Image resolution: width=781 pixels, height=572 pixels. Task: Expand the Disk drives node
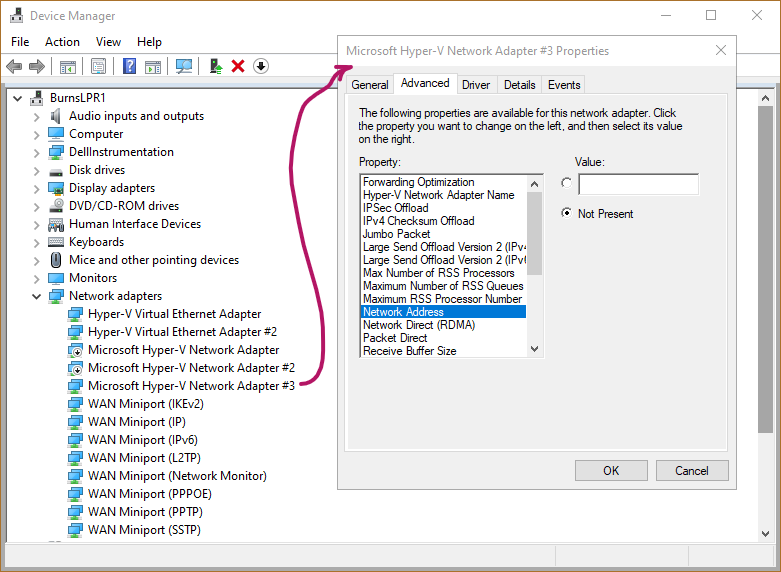[x=36, y=171]
